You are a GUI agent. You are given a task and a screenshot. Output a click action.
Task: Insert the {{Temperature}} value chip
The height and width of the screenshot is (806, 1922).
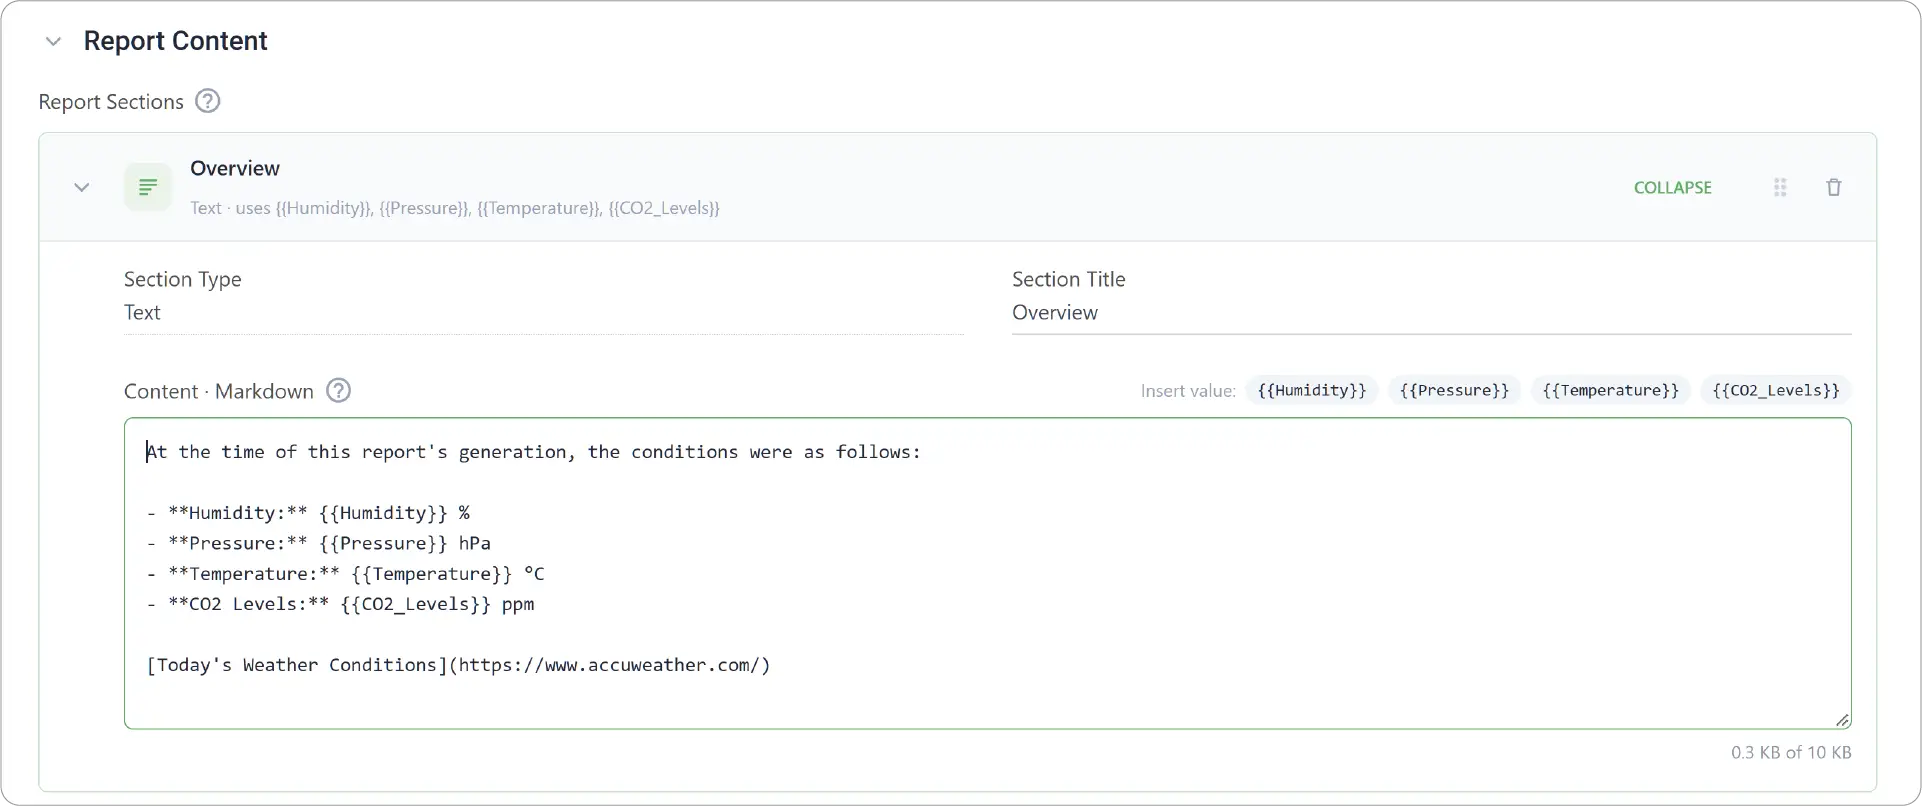pyautogui.click(x=1611, y=390)
